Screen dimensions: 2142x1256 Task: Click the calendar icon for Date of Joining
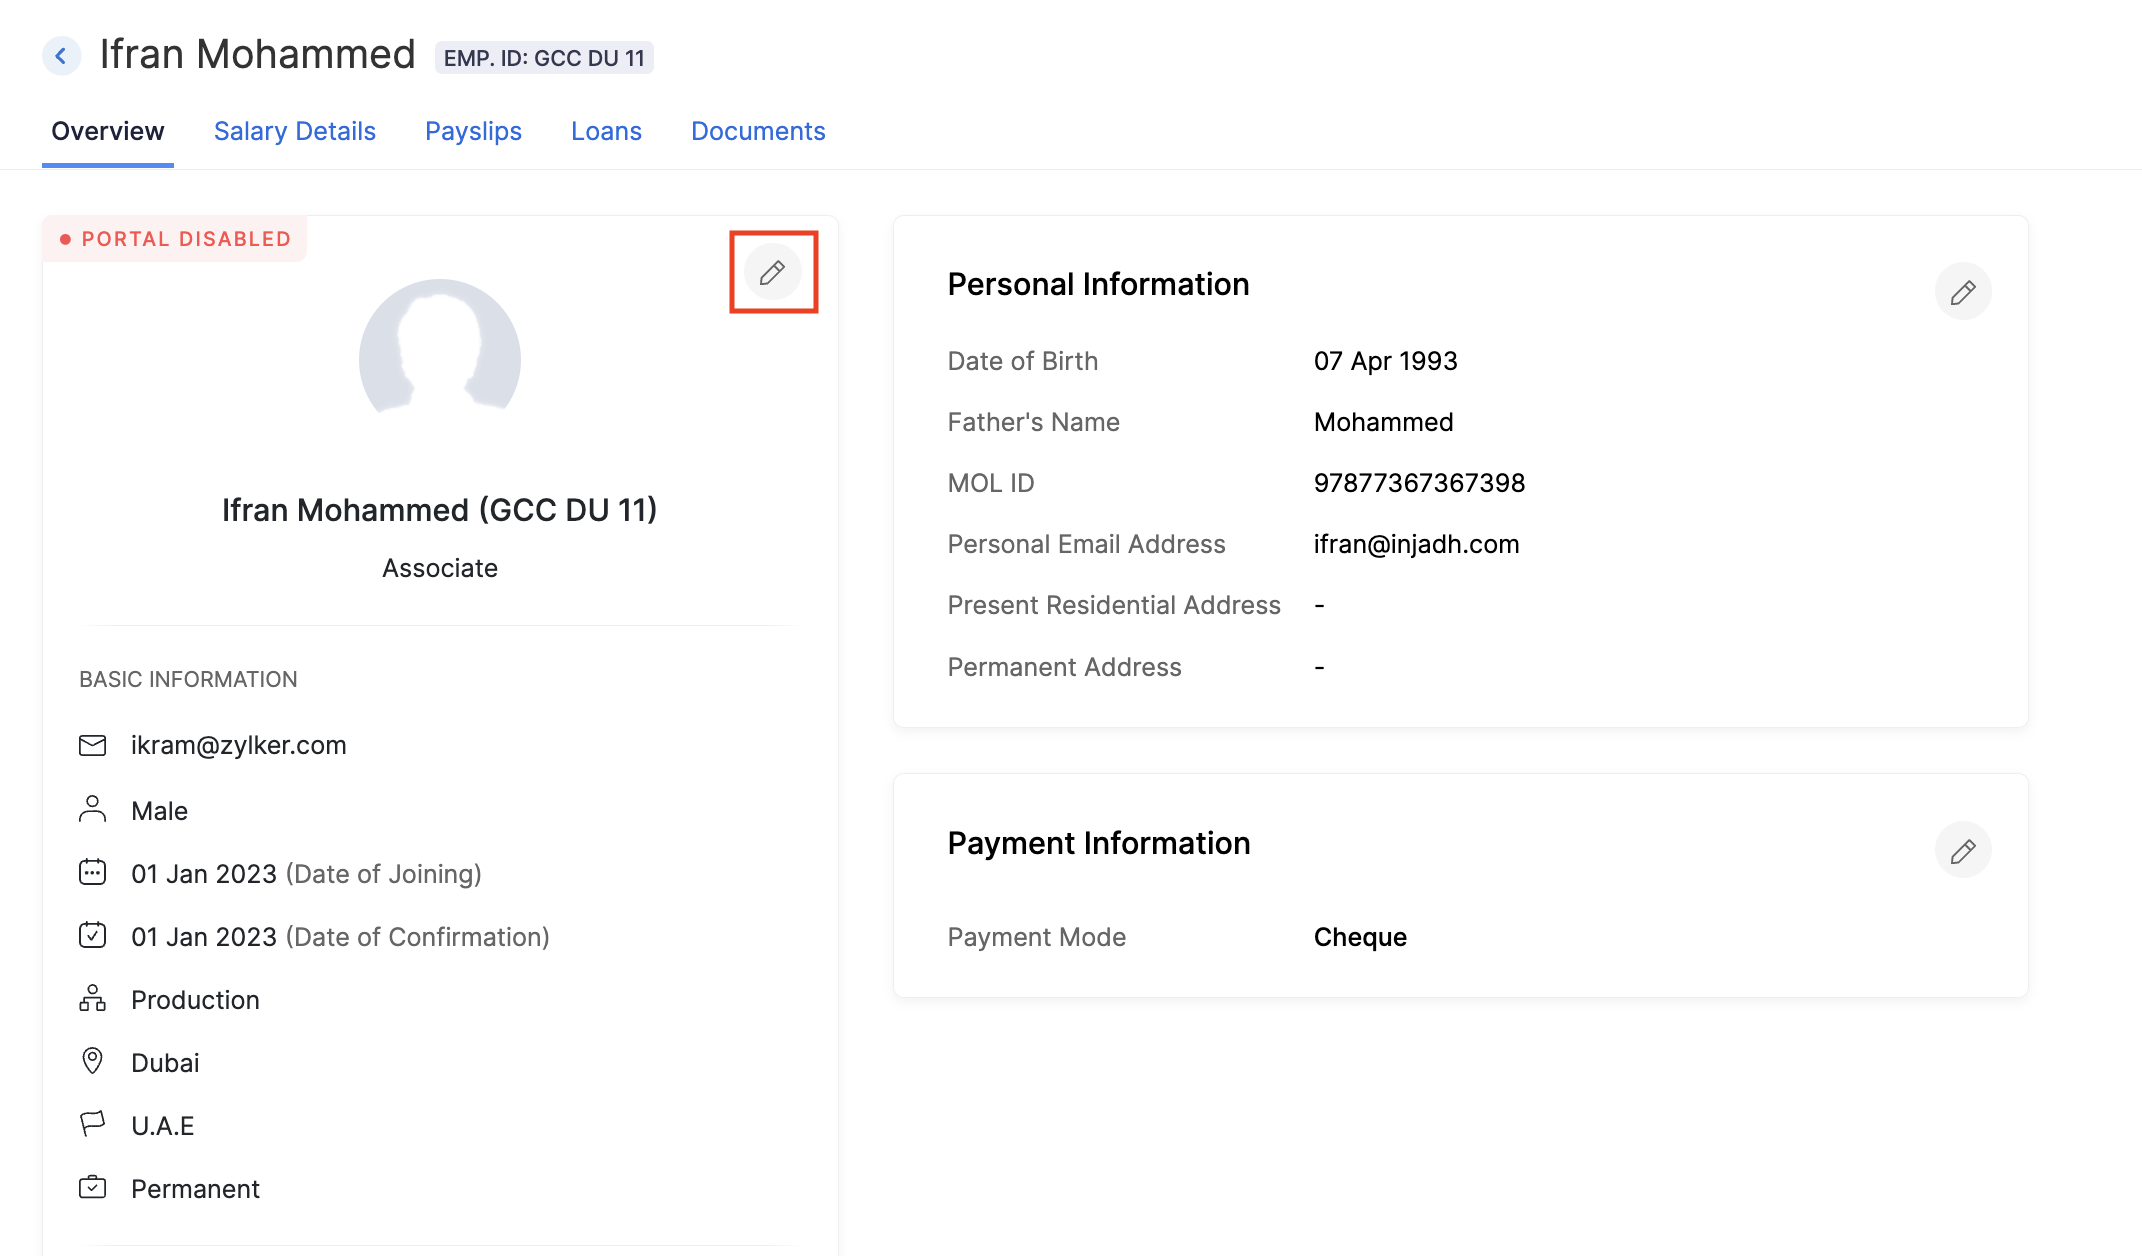point(92,872)
